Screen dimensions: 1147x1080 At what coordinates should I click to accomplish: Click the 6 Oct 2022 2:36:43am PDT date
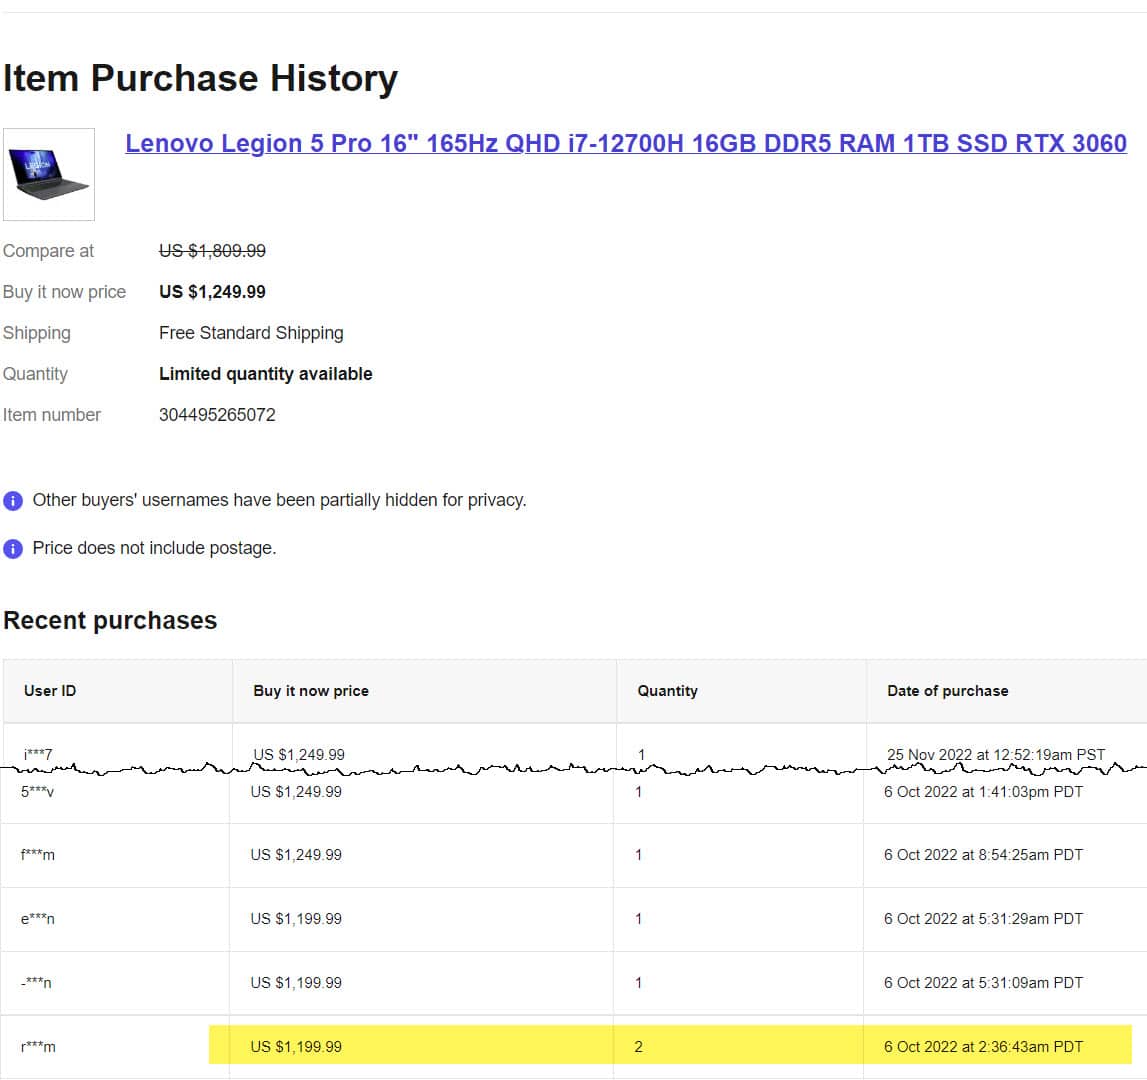[983, 1047]
